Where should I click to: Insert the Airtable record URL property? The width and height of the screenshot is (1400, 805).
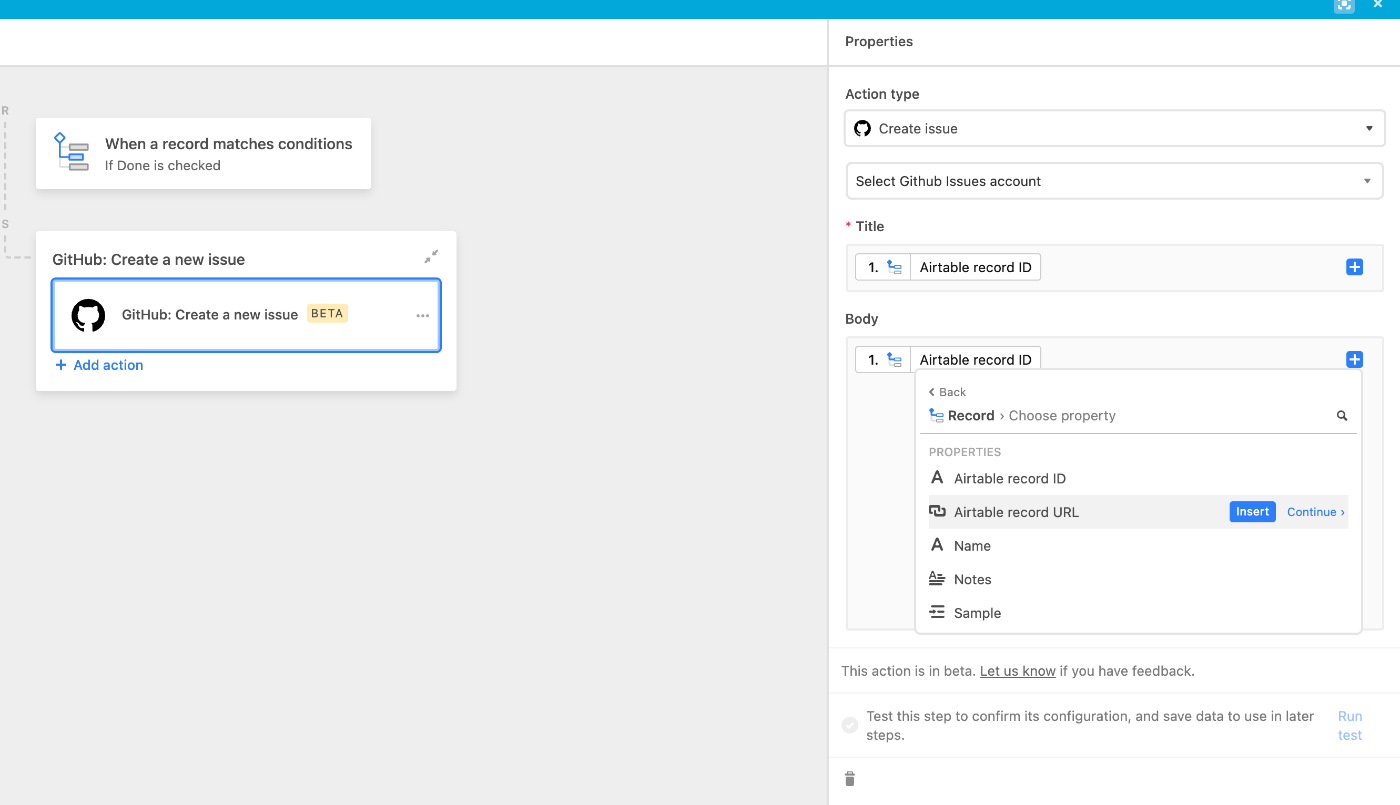[x=1252, y=512]
